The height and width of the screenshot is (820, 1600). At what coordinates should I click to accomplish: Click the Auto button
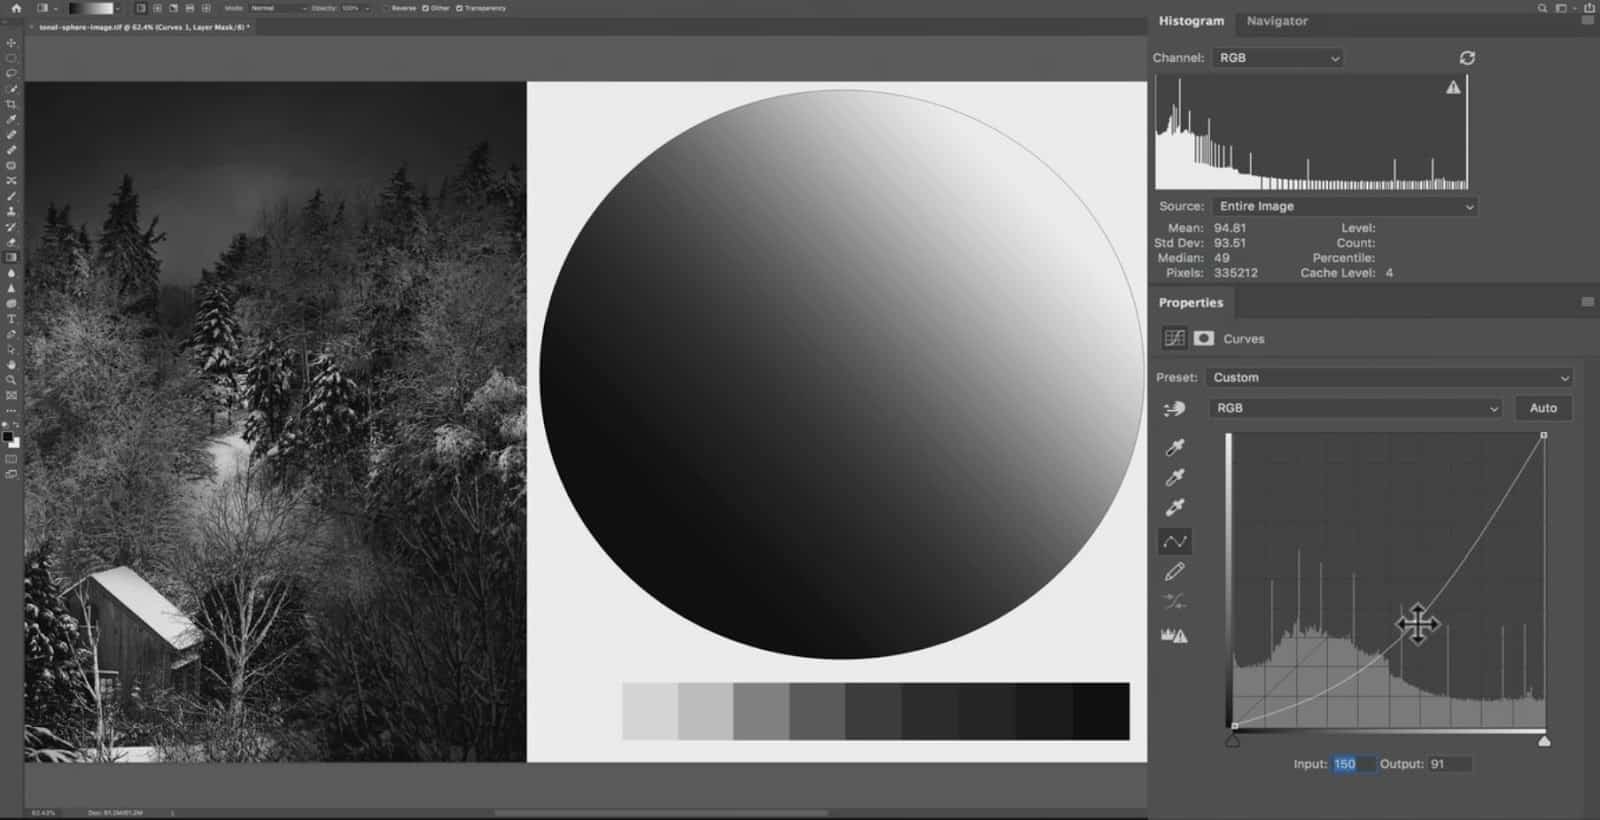click(x=1543, y=408)
